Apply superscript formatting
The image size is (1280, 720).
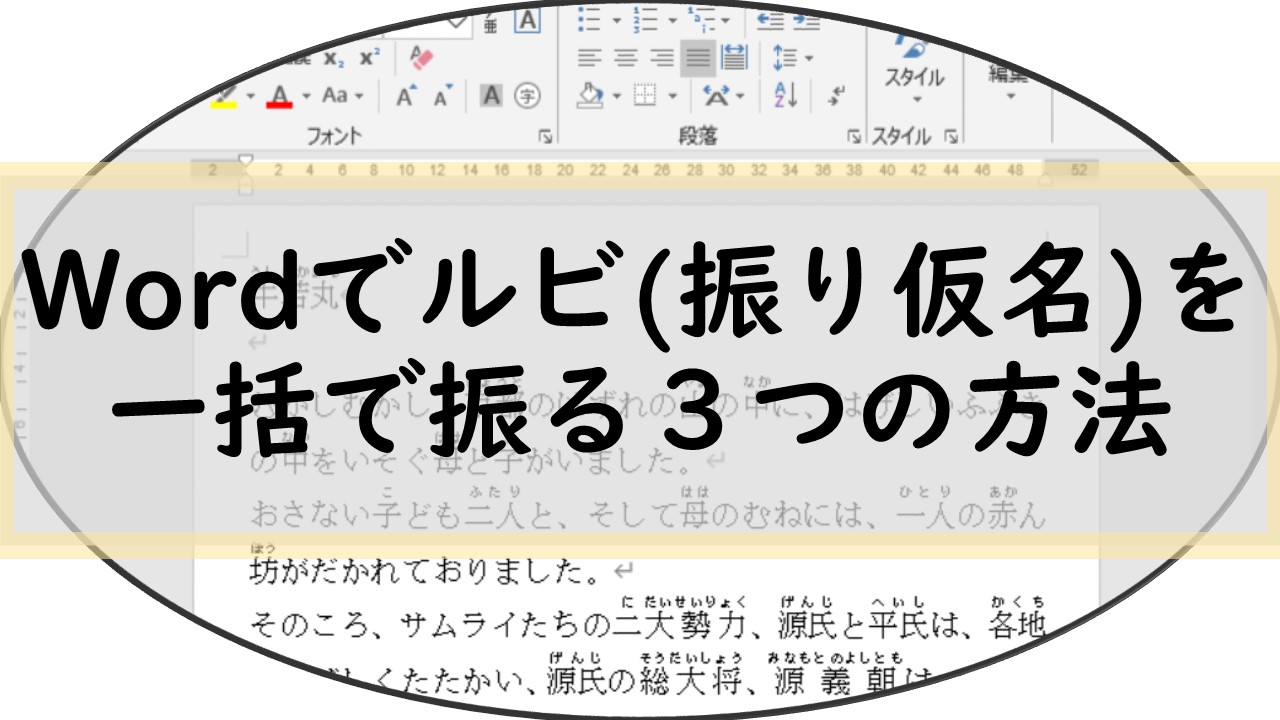(x=370, y=58)
